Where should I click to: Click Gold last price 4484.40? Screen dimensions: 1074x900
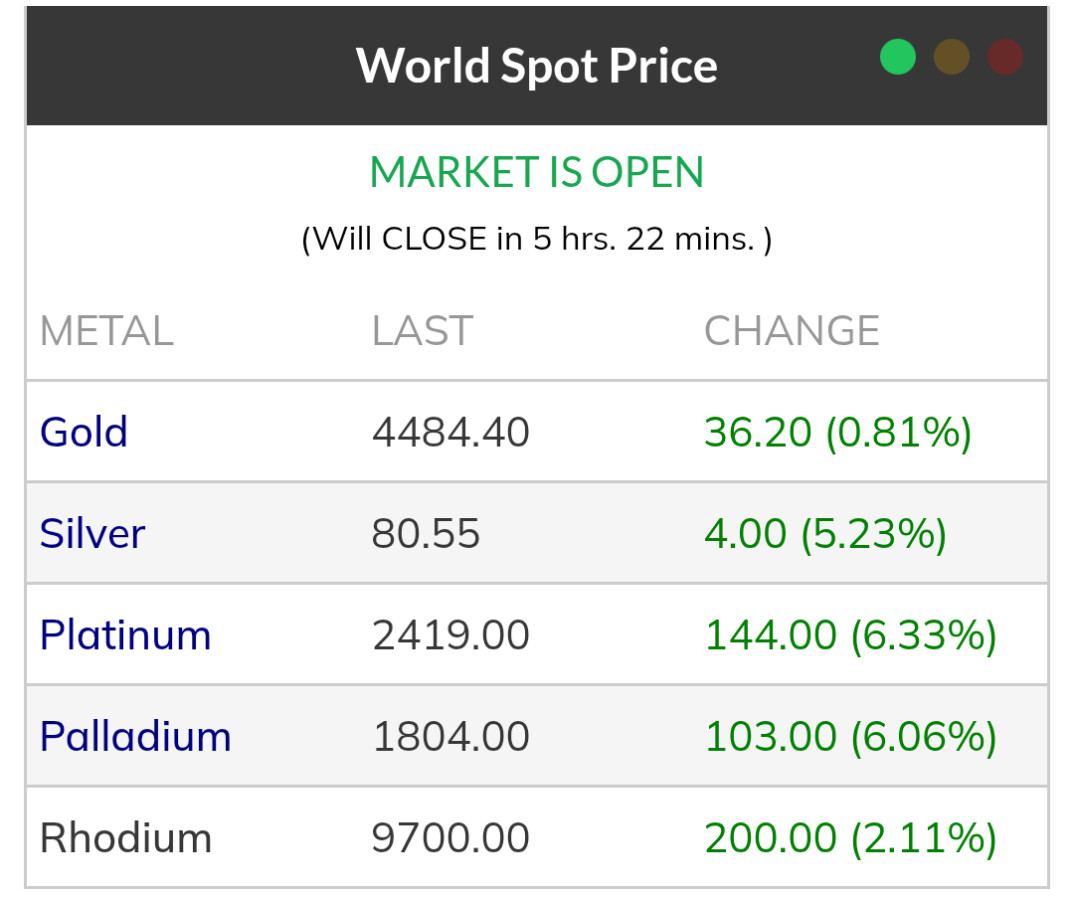pyautogui.click(x=450, y=433)
